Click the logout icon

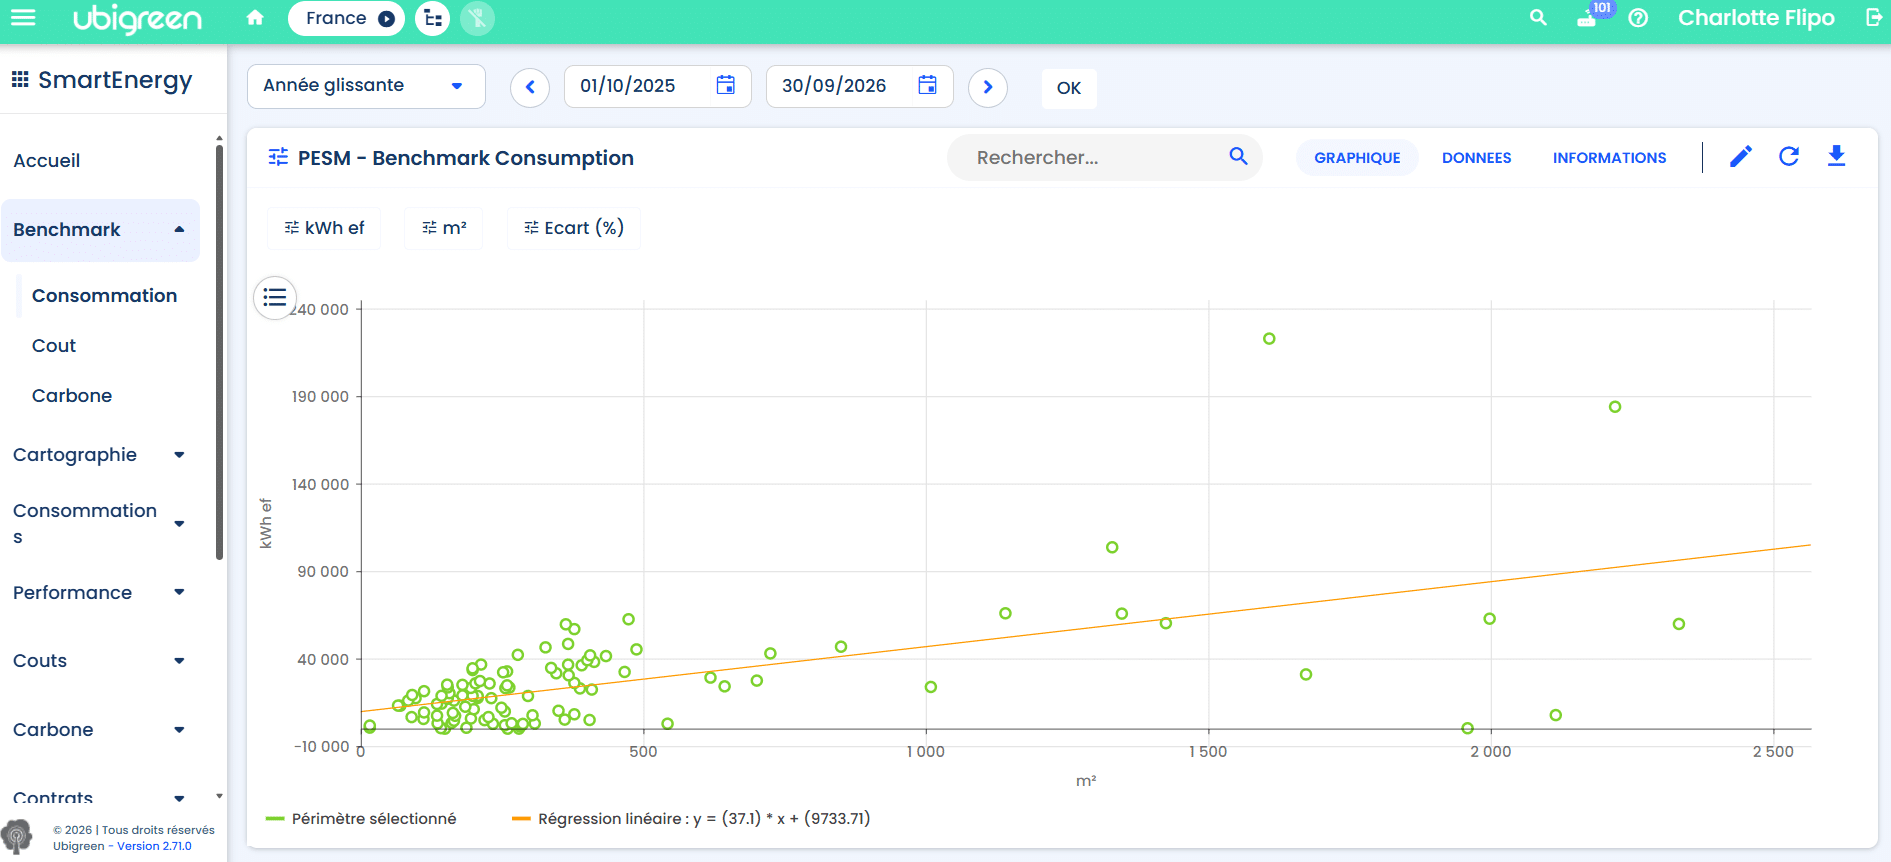tap(1874, 18)
